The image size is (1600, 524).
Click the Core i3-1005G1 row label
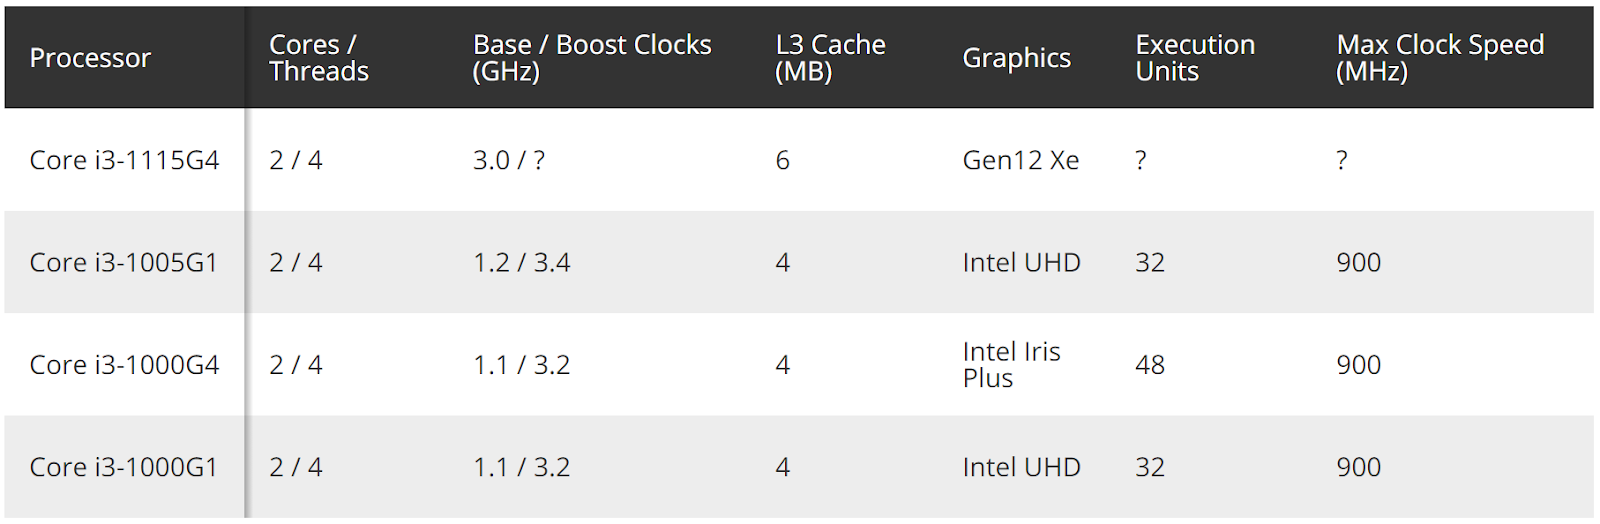(x=123, y=262)
